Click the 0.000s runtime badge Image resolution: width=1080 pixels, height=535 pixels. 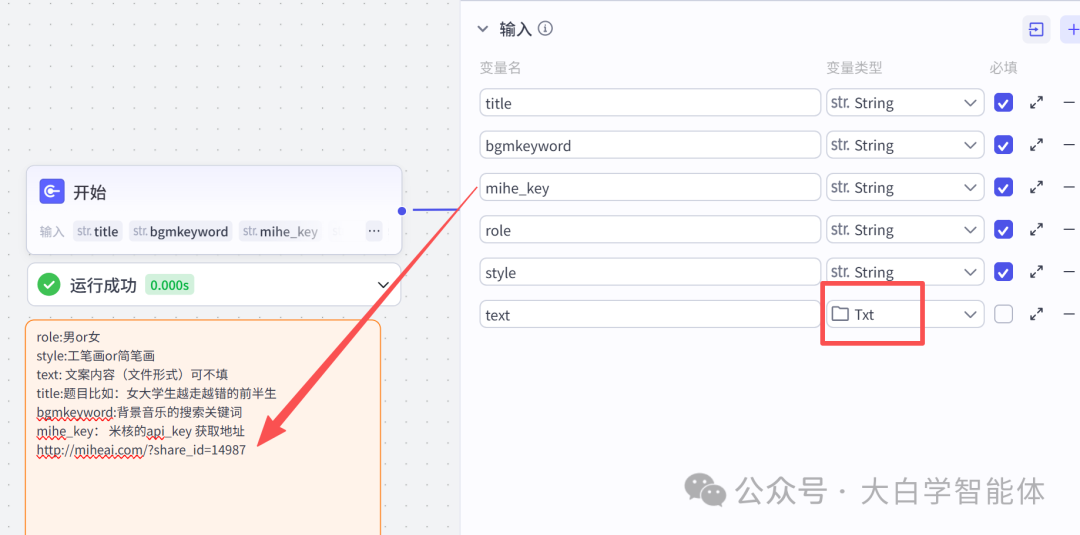coord(169,285)
